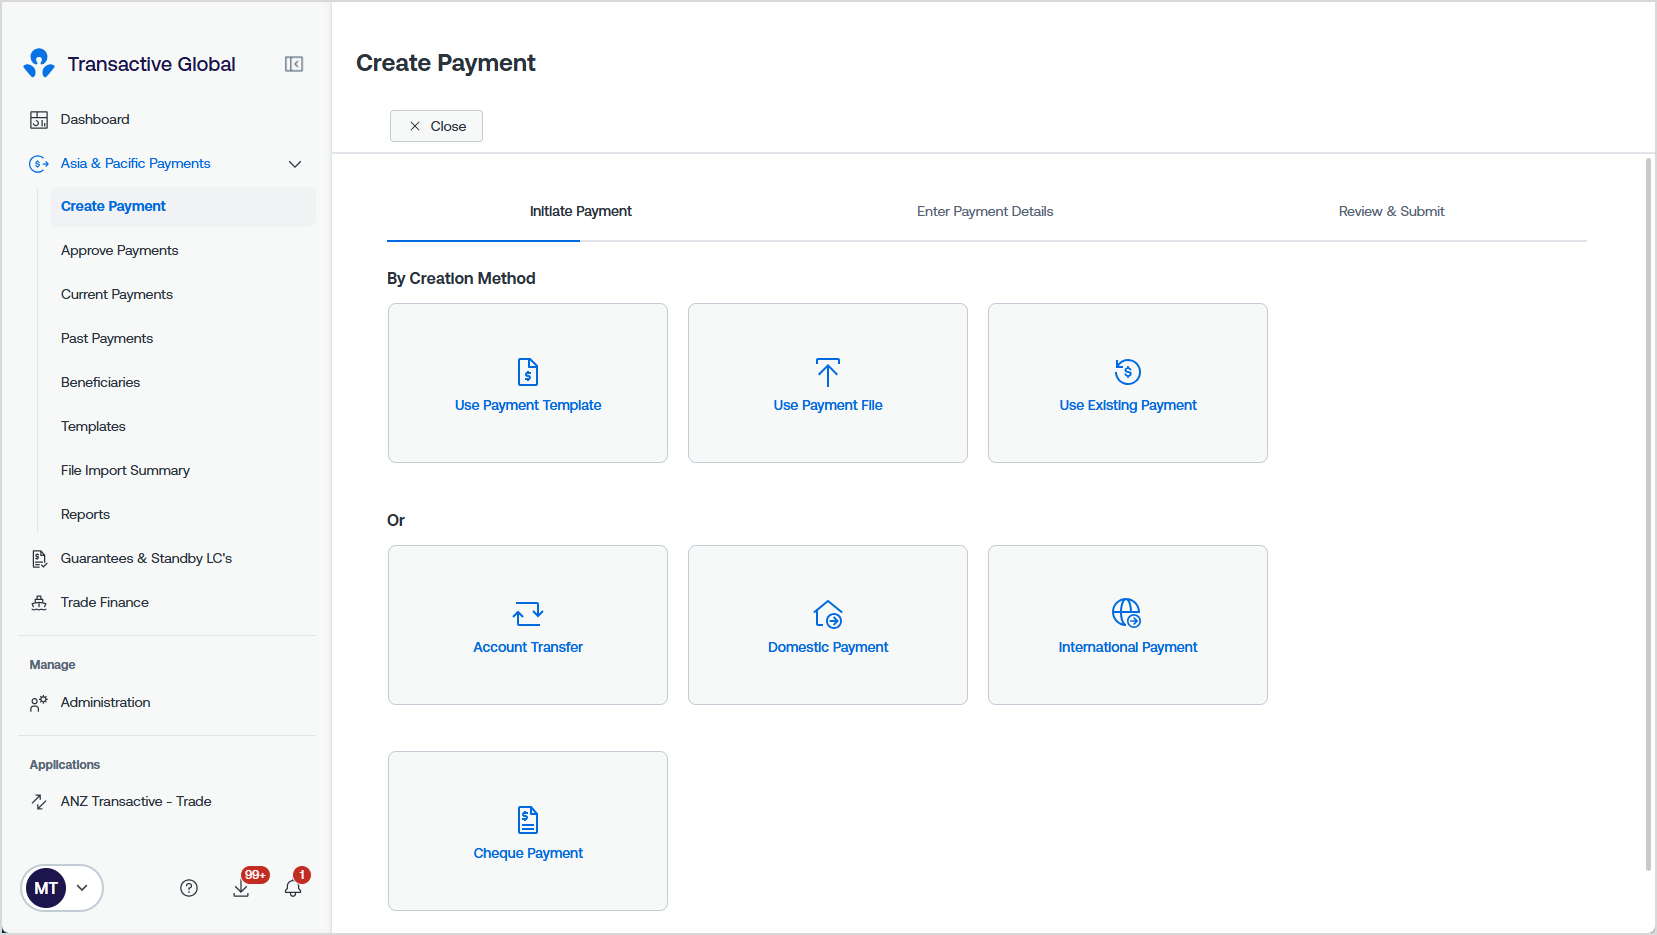Click the Use Payment File upload arrow icon
The image size is (1657, 935).
point(828,372)
